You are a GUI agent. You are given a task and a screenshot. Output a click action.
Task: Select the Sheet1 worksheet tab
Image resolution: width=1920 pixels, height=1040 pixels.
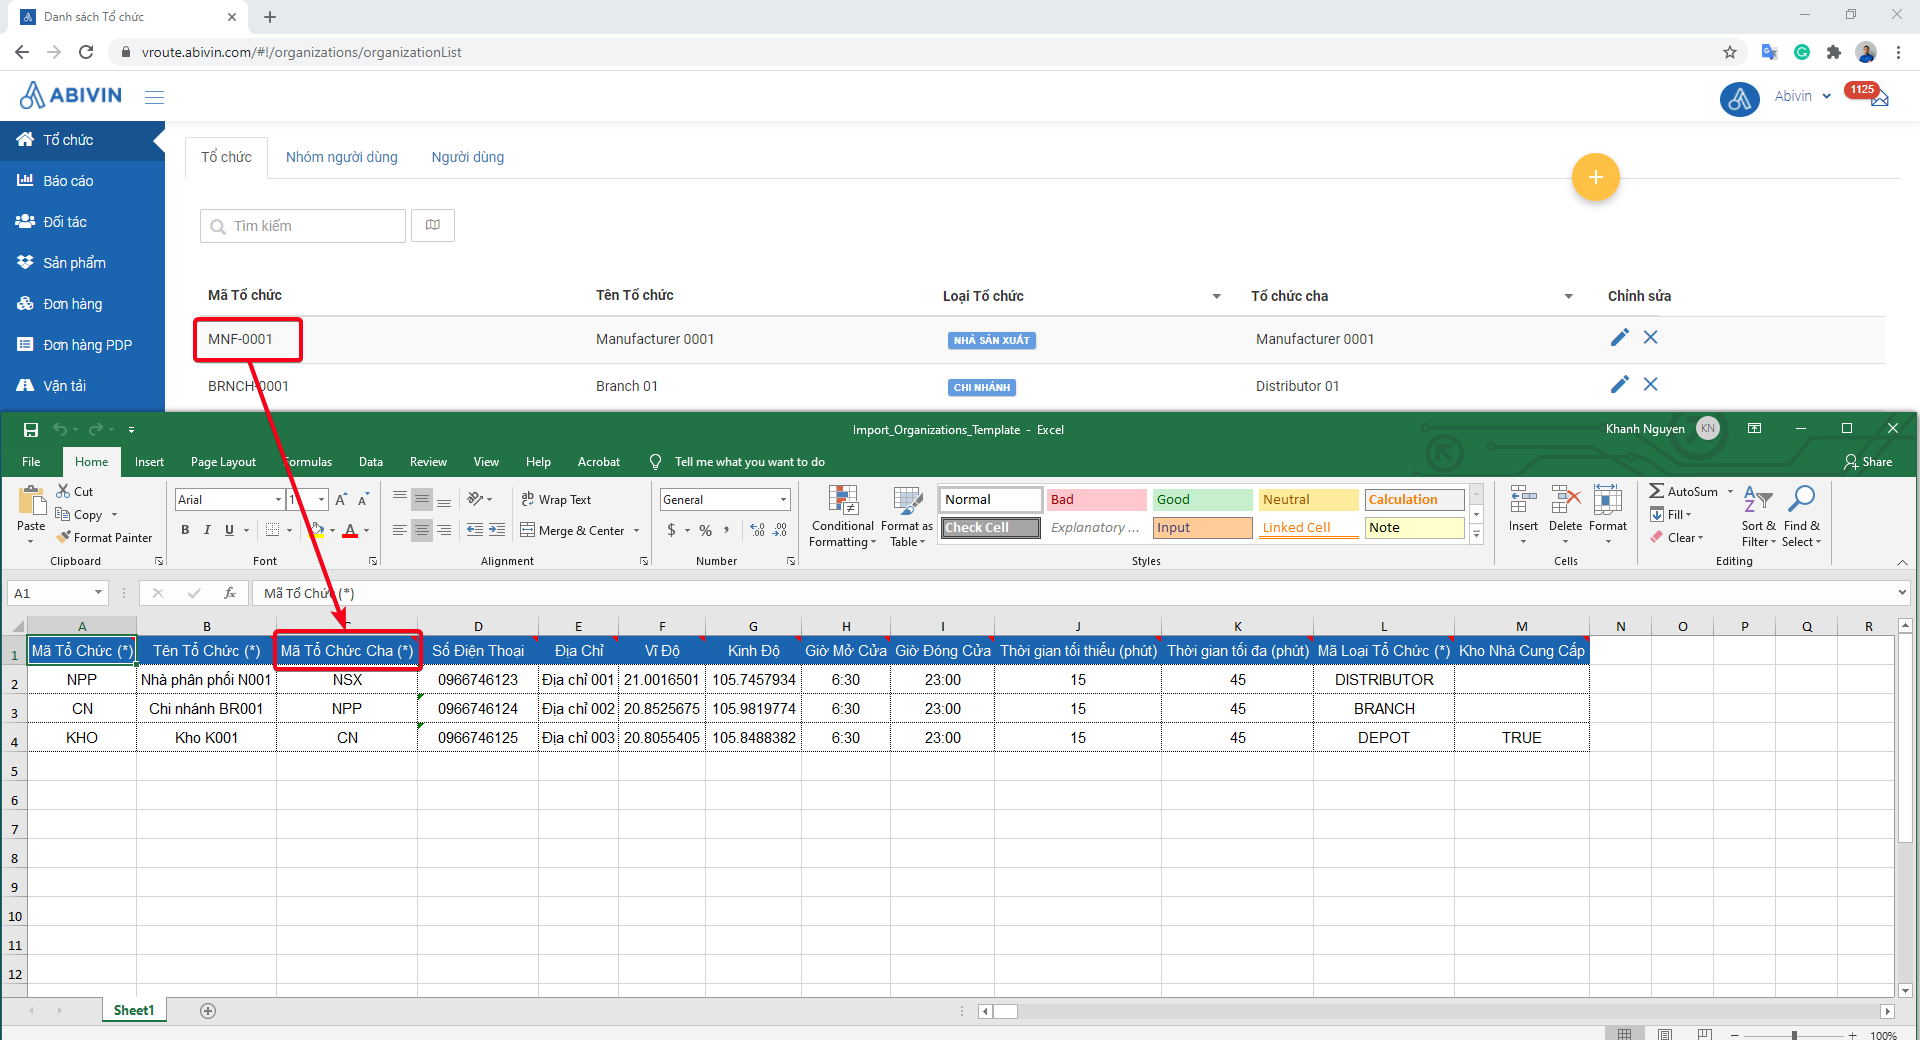(x=134, y=1011)
